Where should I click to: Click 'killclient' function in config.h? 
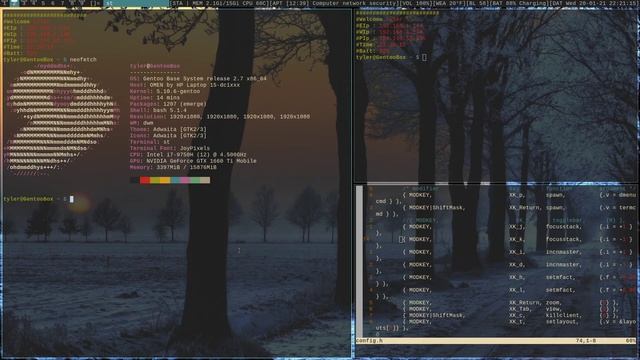562,315
